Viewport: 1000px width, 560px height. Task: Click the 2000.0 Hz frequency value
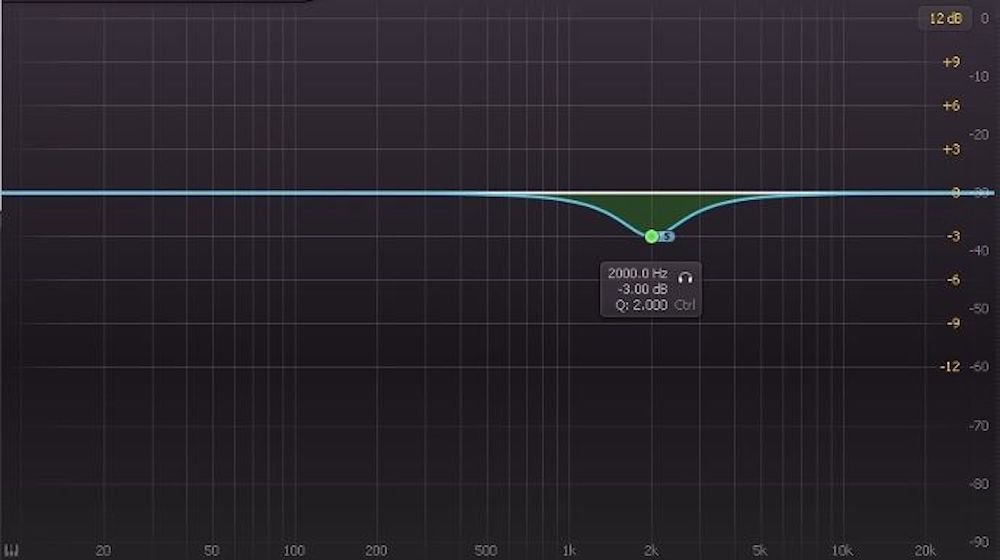pyautogui.click(x=638, y=274)
